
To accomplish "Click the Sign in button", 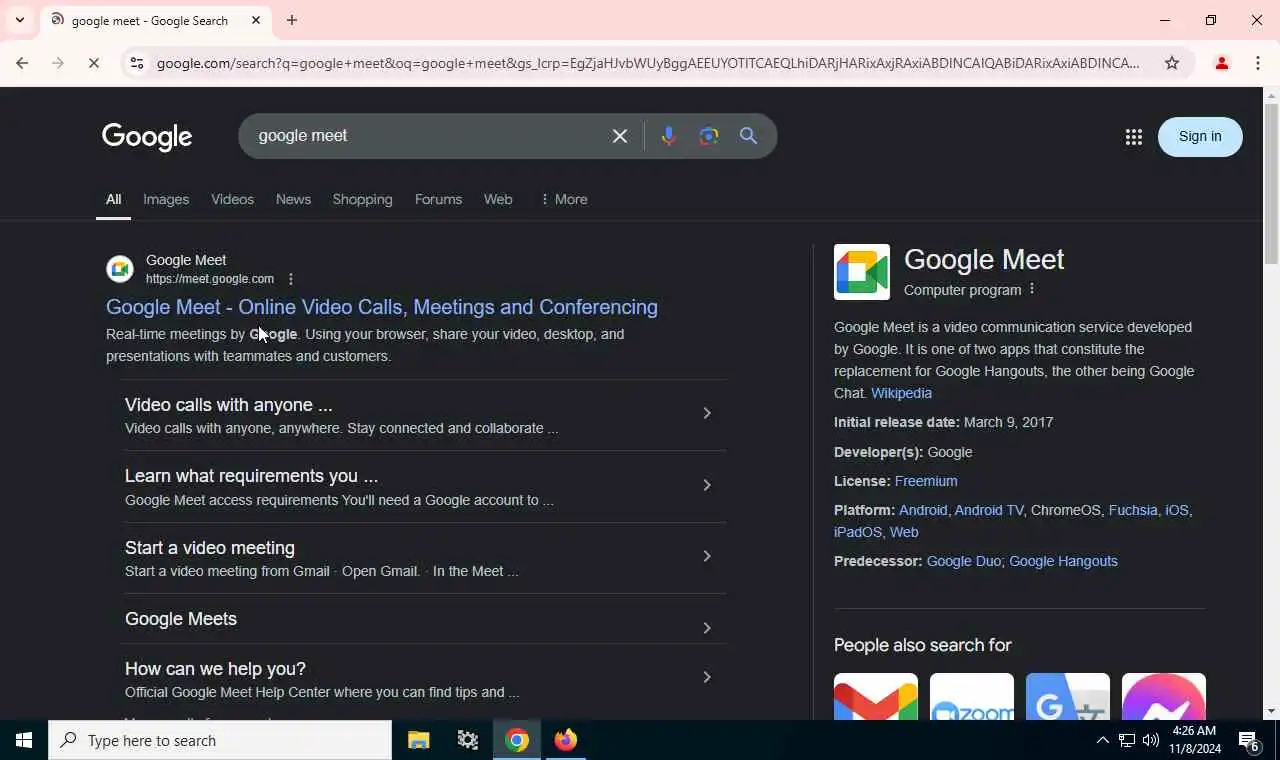I will pyautogui.click(x=1200, y=137).
